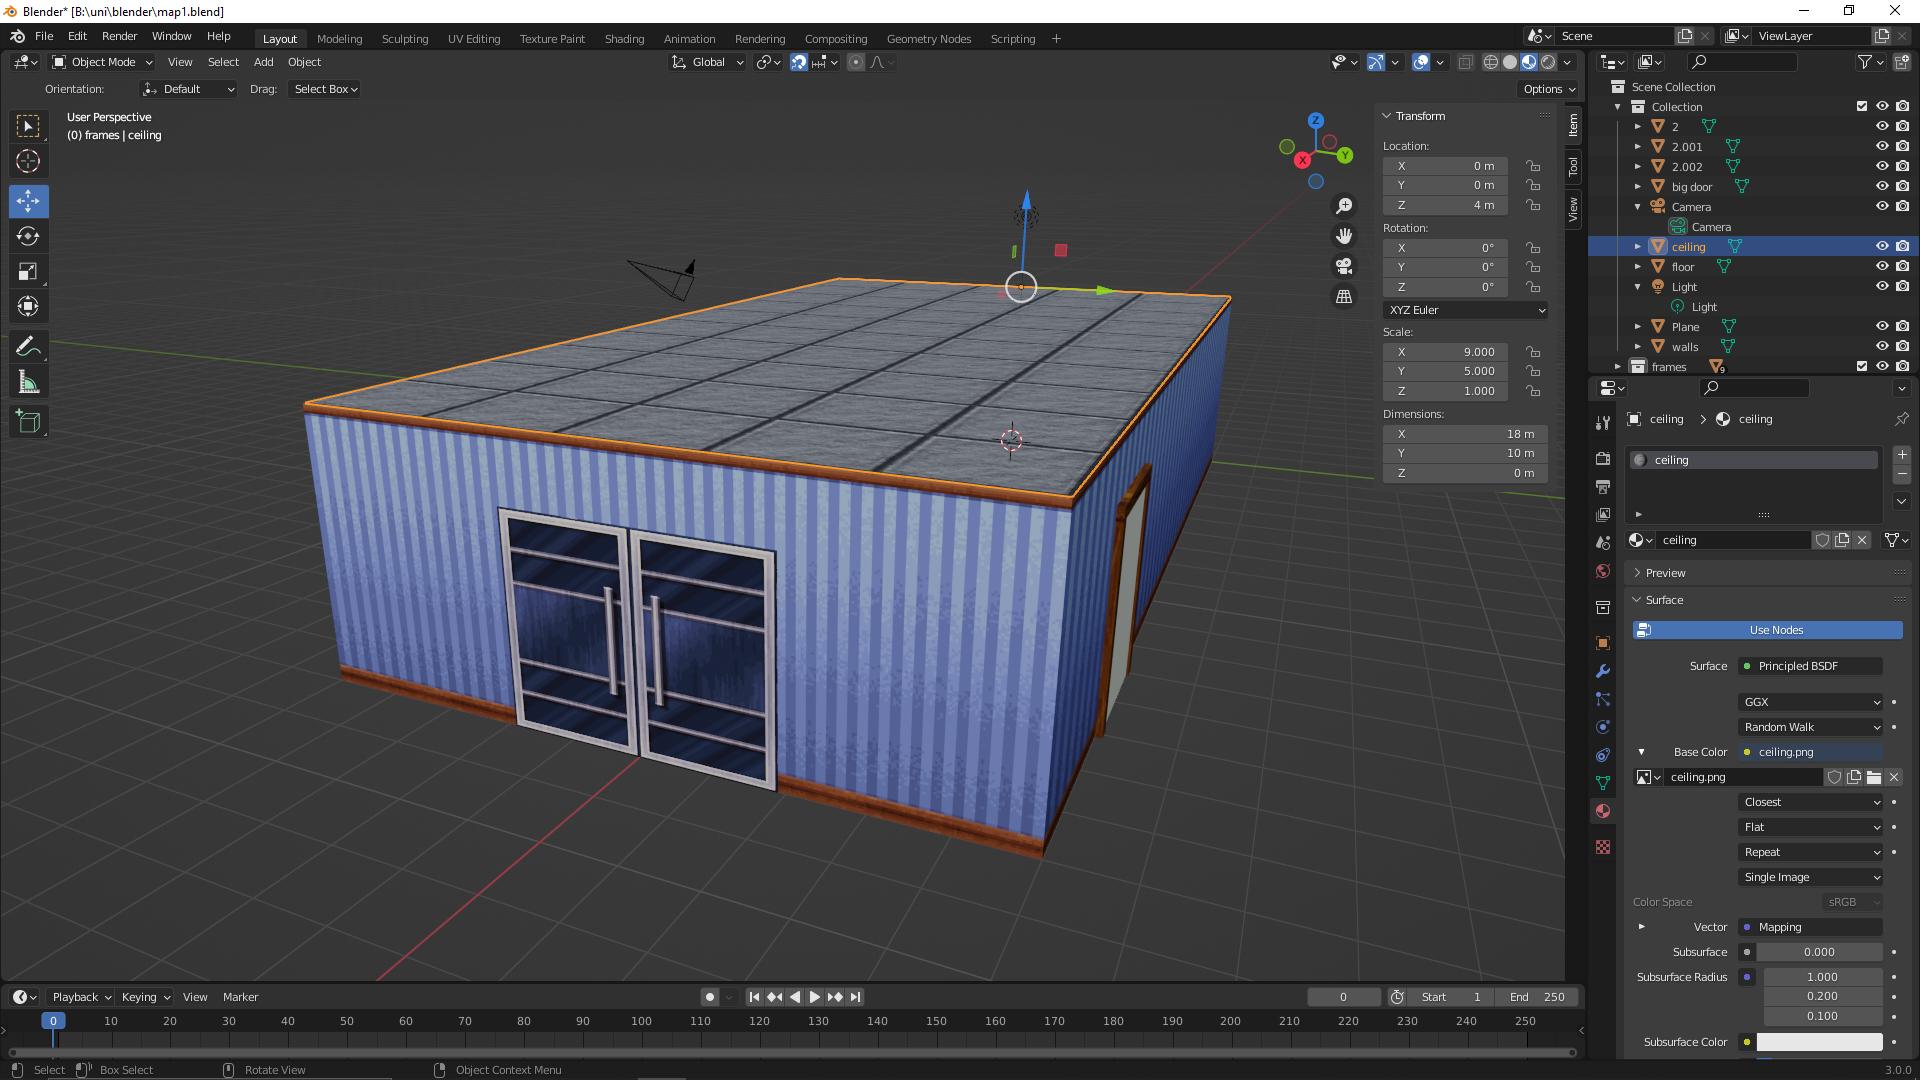Toggle big door visibility eye
Screen dimensions: 1920x1080
pos(1882,186)
